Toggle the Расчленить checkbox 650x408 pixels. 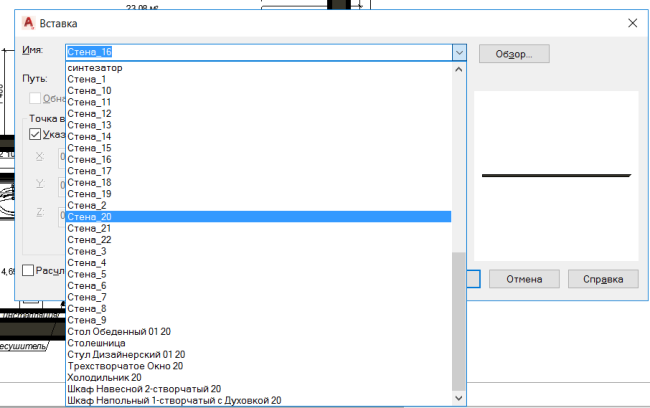coord(28,270)
